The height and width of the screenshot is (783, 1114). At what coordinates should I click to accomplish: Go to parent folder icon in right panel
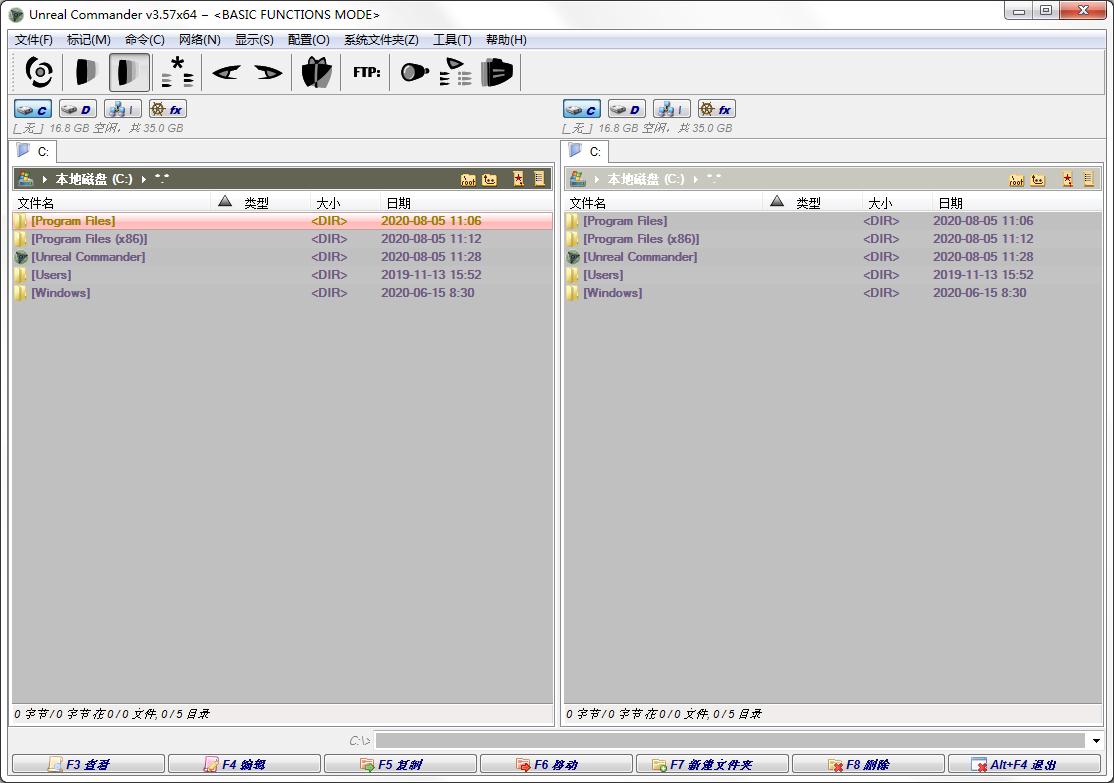(1038, 180)
